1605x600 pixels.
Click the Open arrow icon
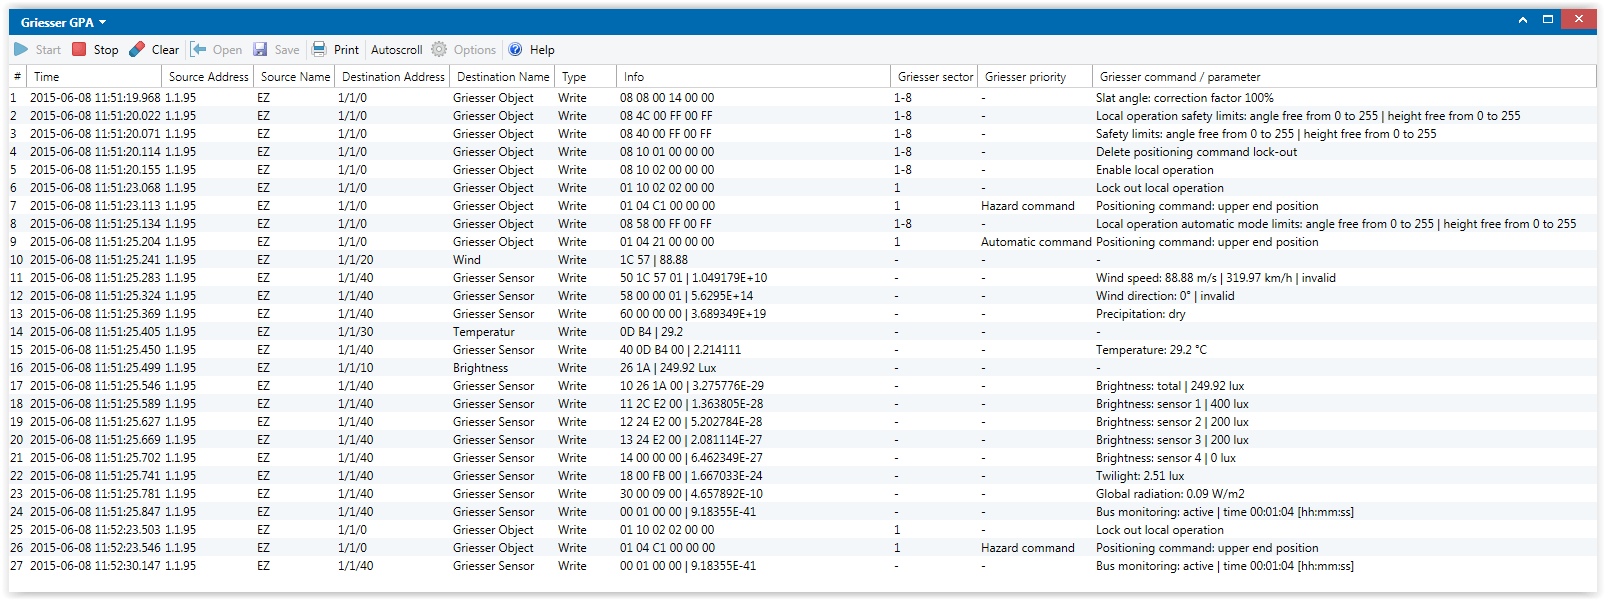tap(198, 49)
